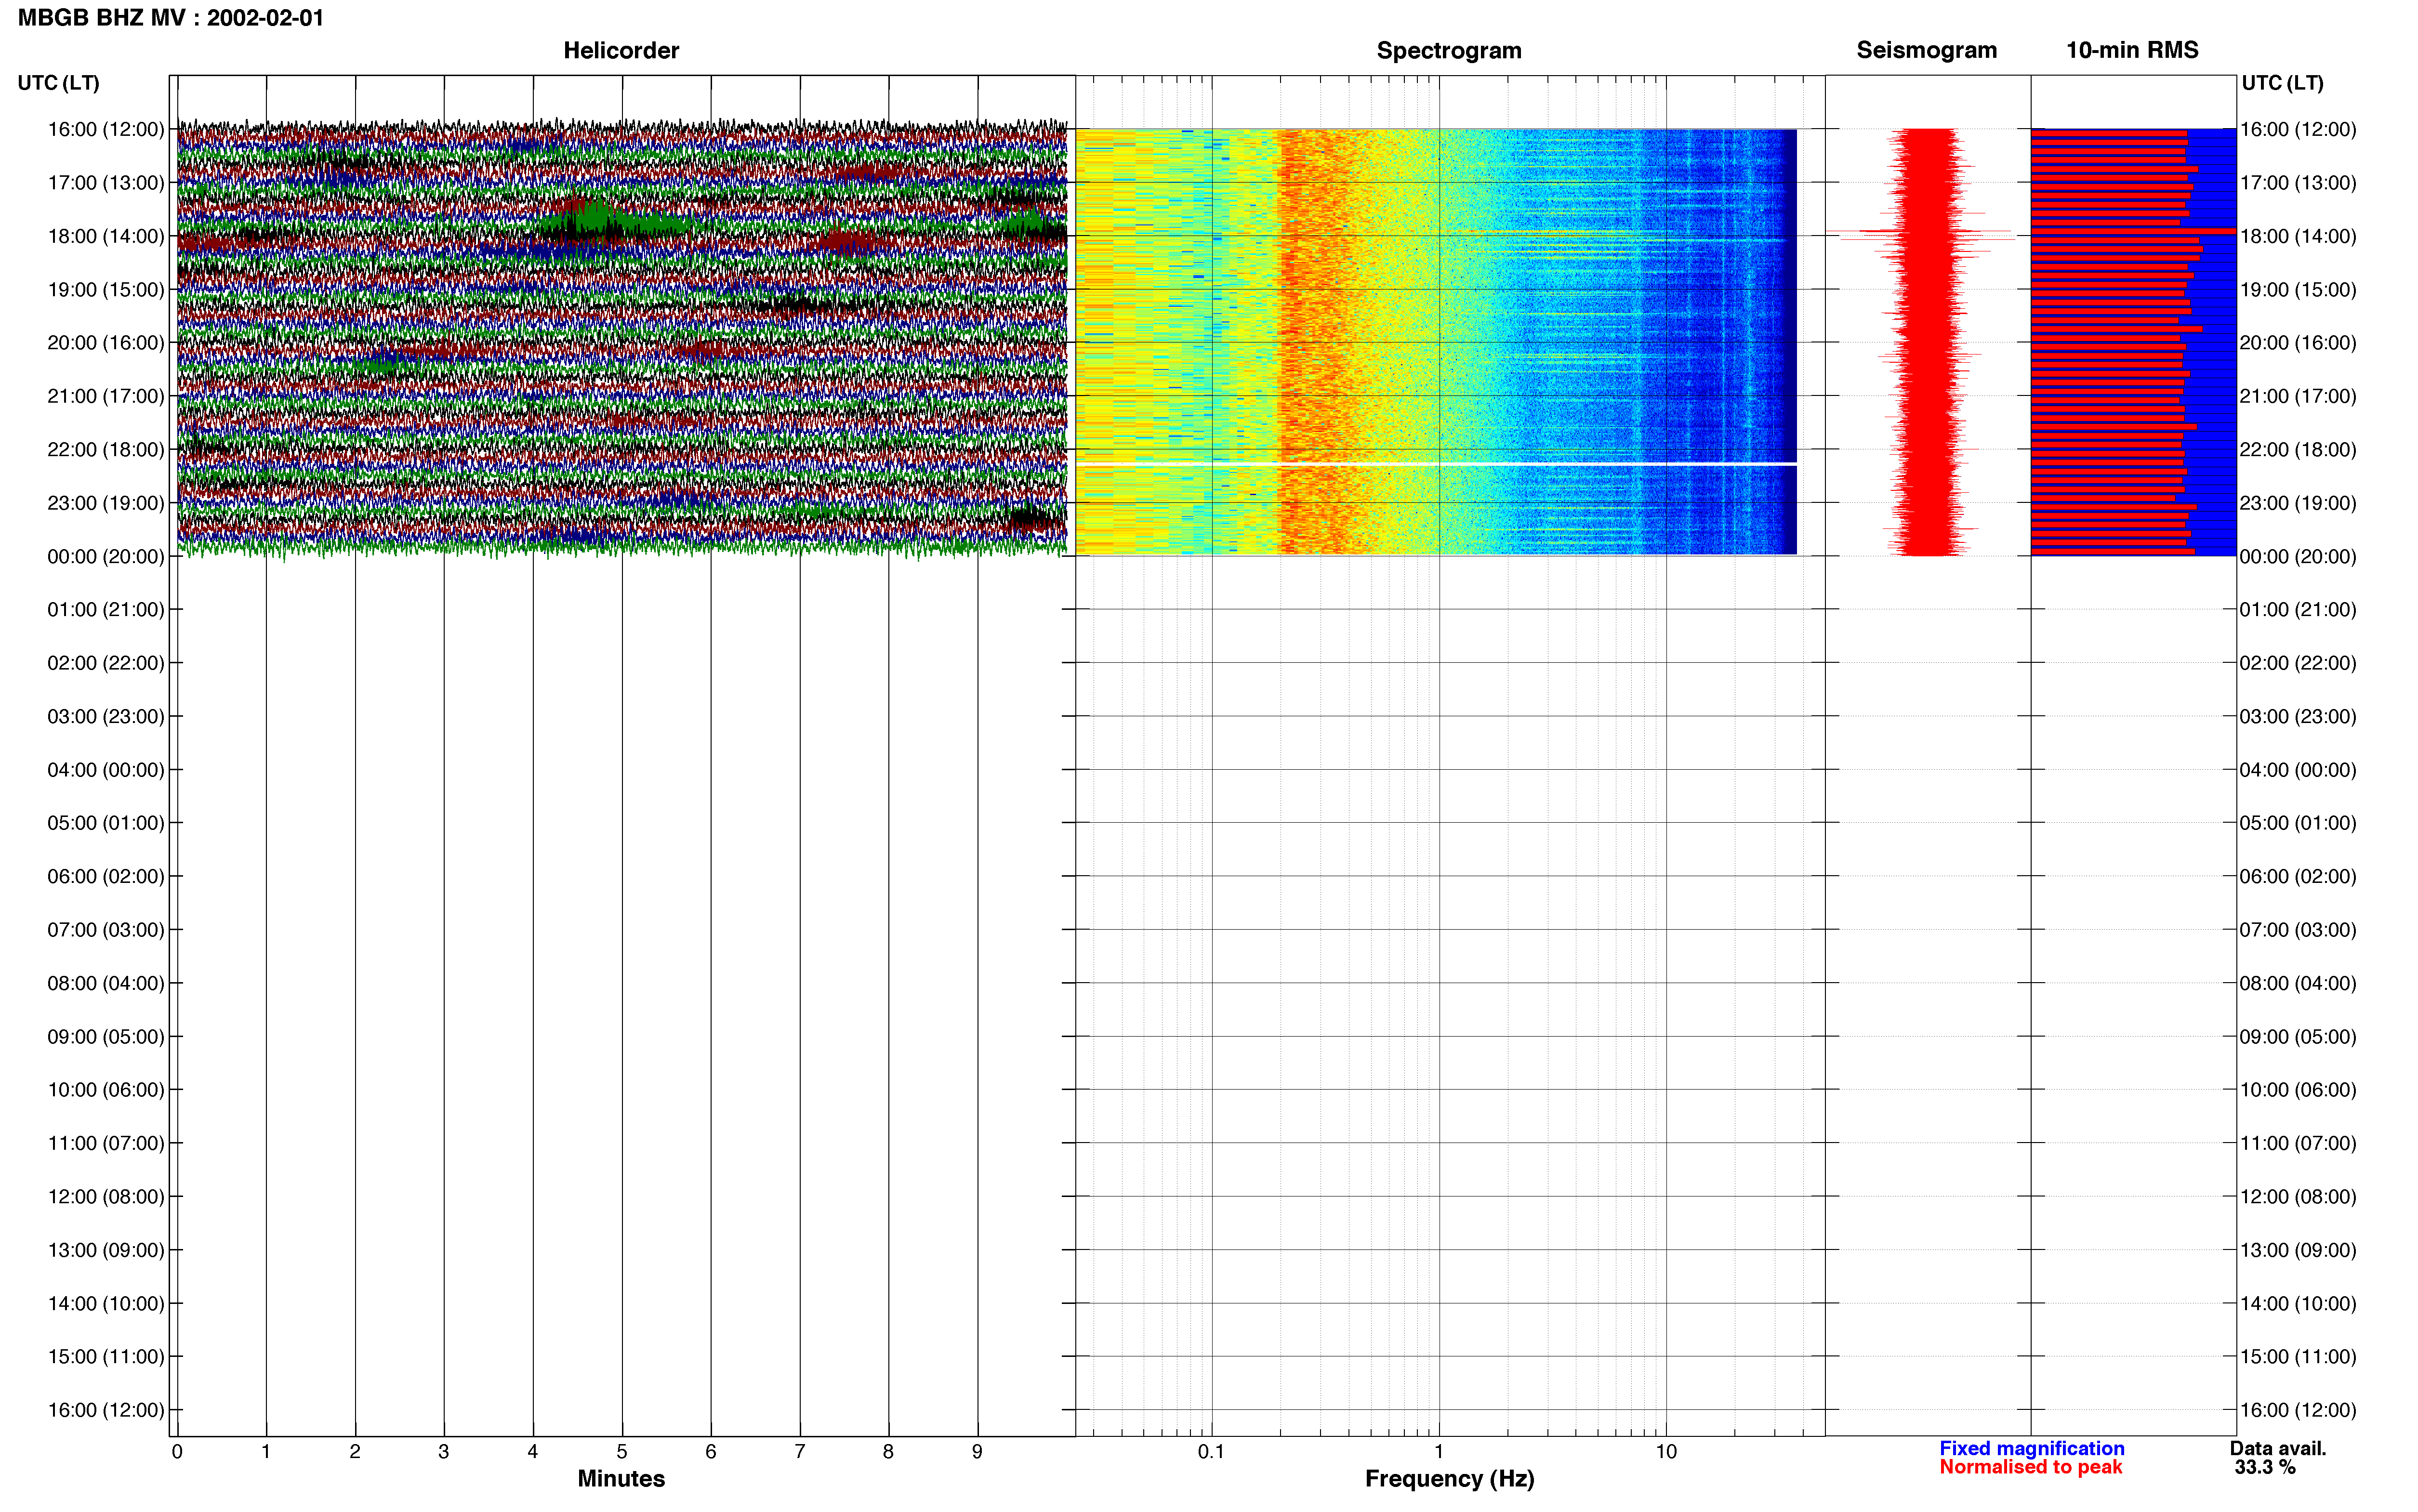The height and width of the screenshot is (1512, 2418).
Task: Click left-axis time label "21:00 (17:00)"
Action: (x=106, y=396)
